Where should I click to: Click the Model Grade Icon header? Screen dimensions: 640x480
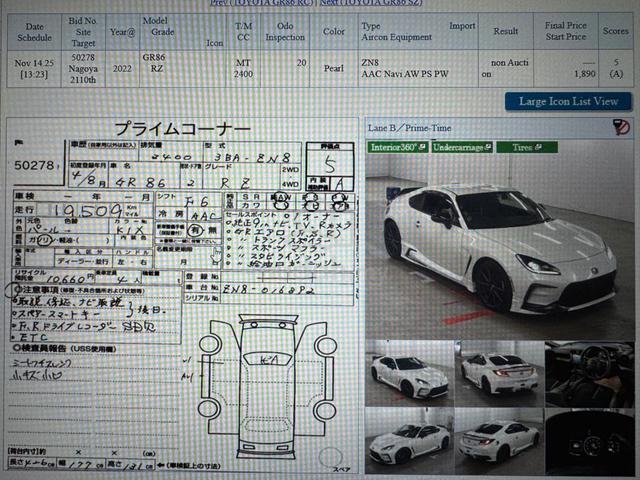[183, 32]
